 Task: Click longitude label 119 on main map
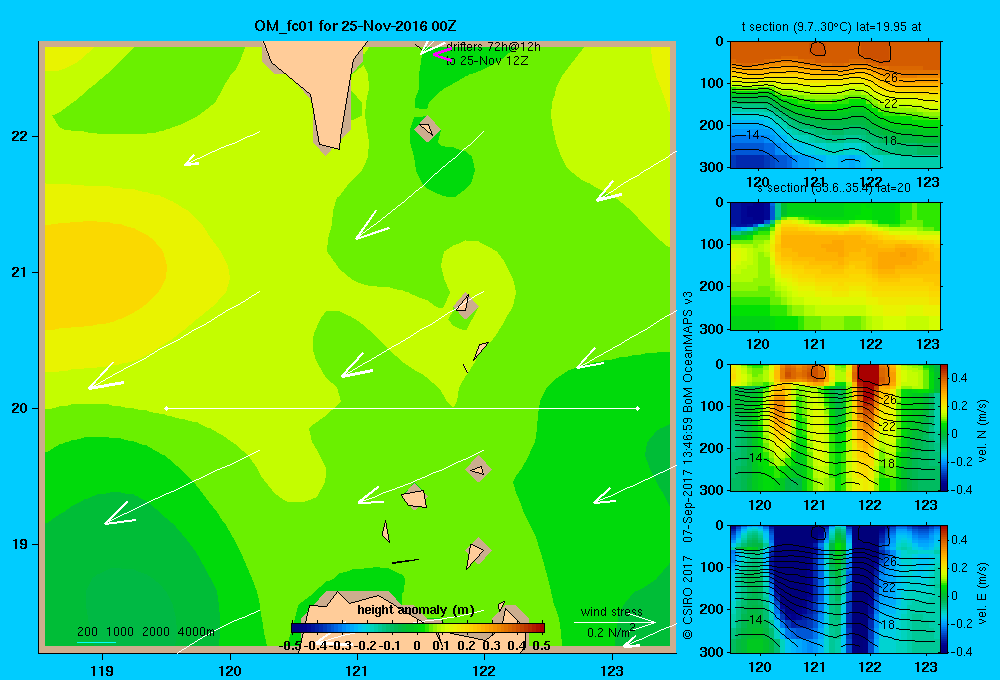102,671
